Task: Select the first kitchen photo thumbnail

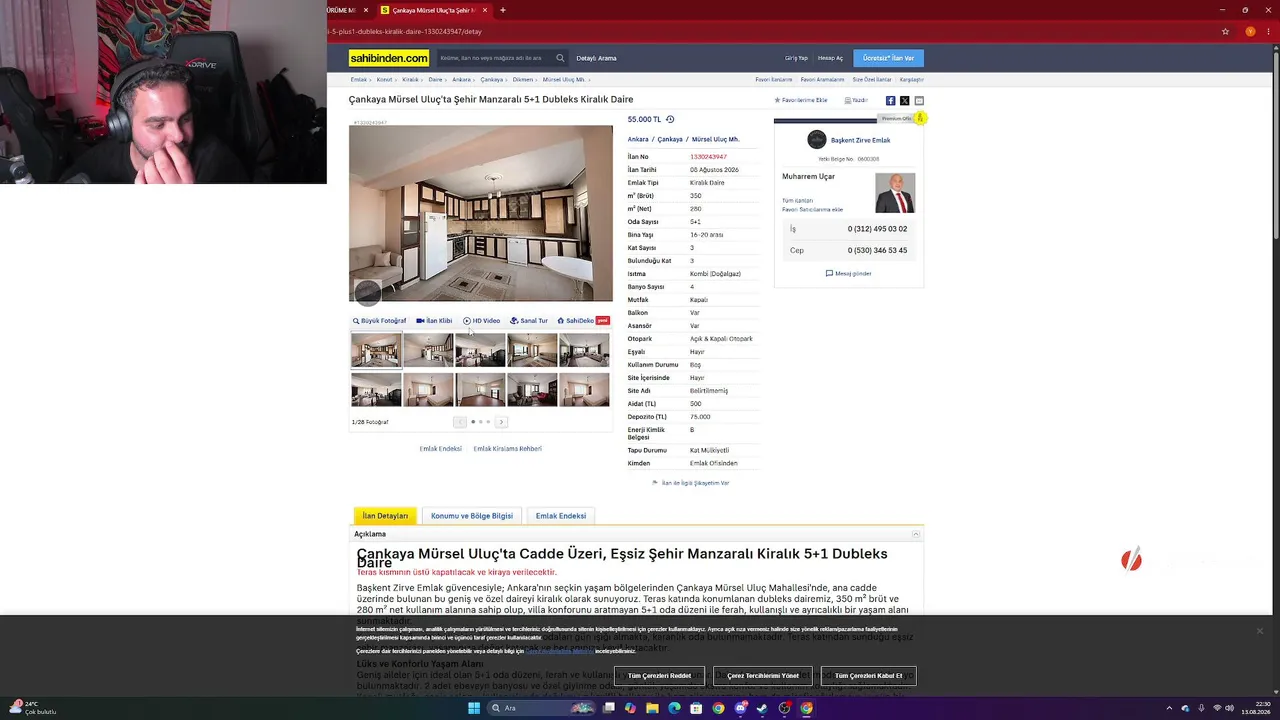Action: (x=376, y=351)
